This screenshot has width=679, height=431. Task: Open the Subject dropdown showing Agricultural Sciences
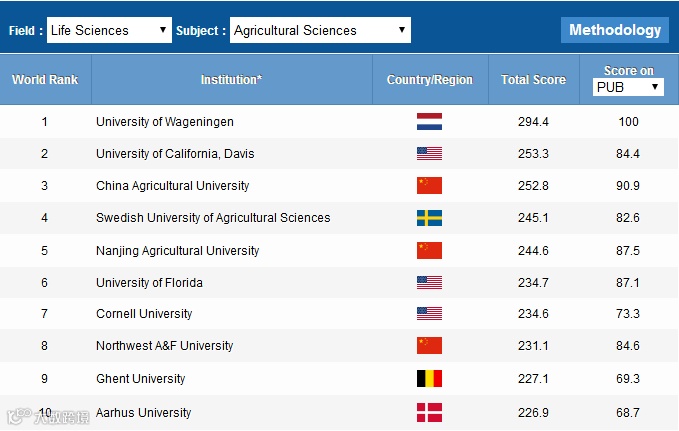[x=319, y=30]
